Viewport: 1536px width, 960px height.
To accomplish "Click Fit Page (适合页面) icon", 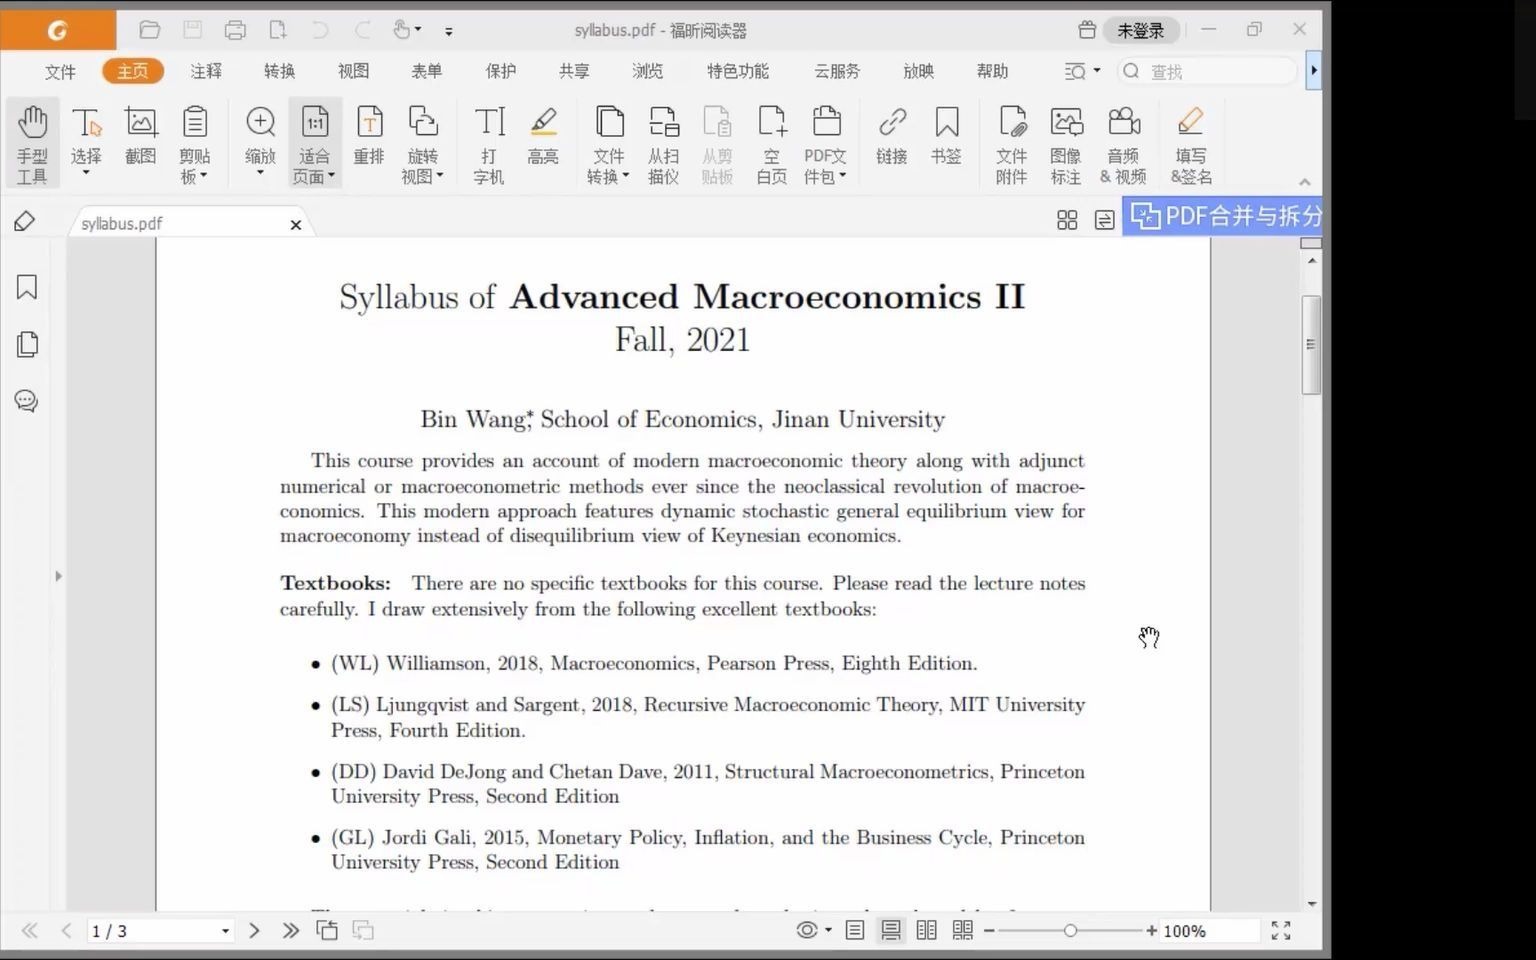I will [x=315, y=144].
